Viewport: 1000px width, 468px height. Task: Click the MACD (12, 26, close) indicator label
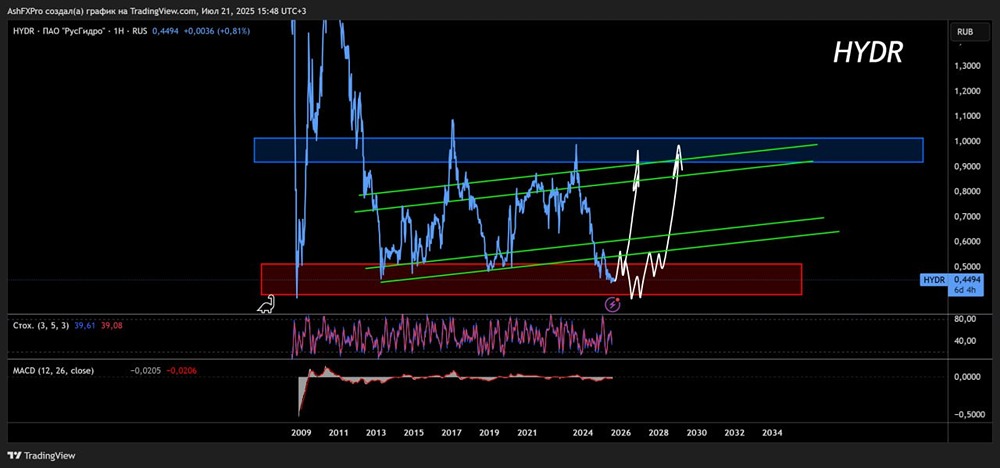click(54, 370)
